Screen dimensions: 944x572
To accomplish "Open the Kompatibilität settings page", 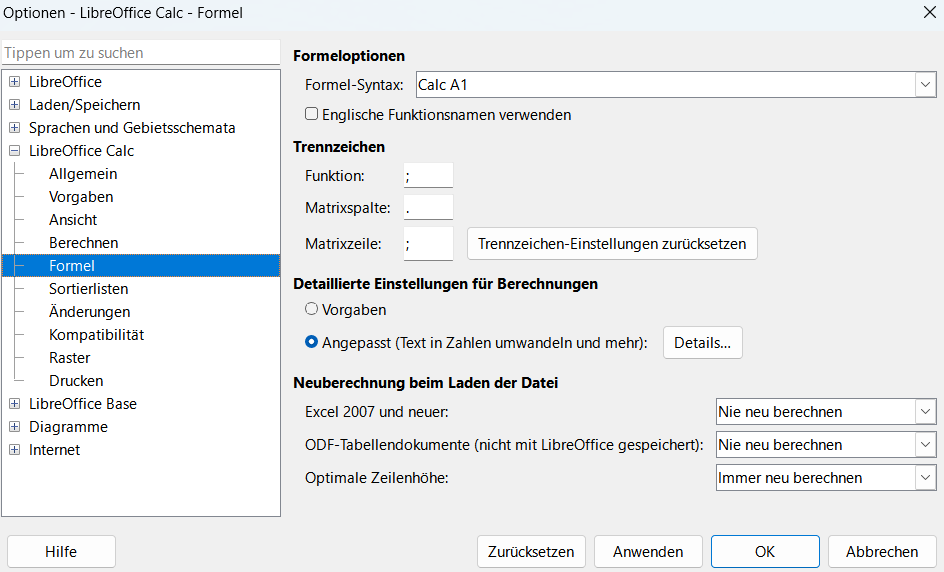I will [96, 335].
